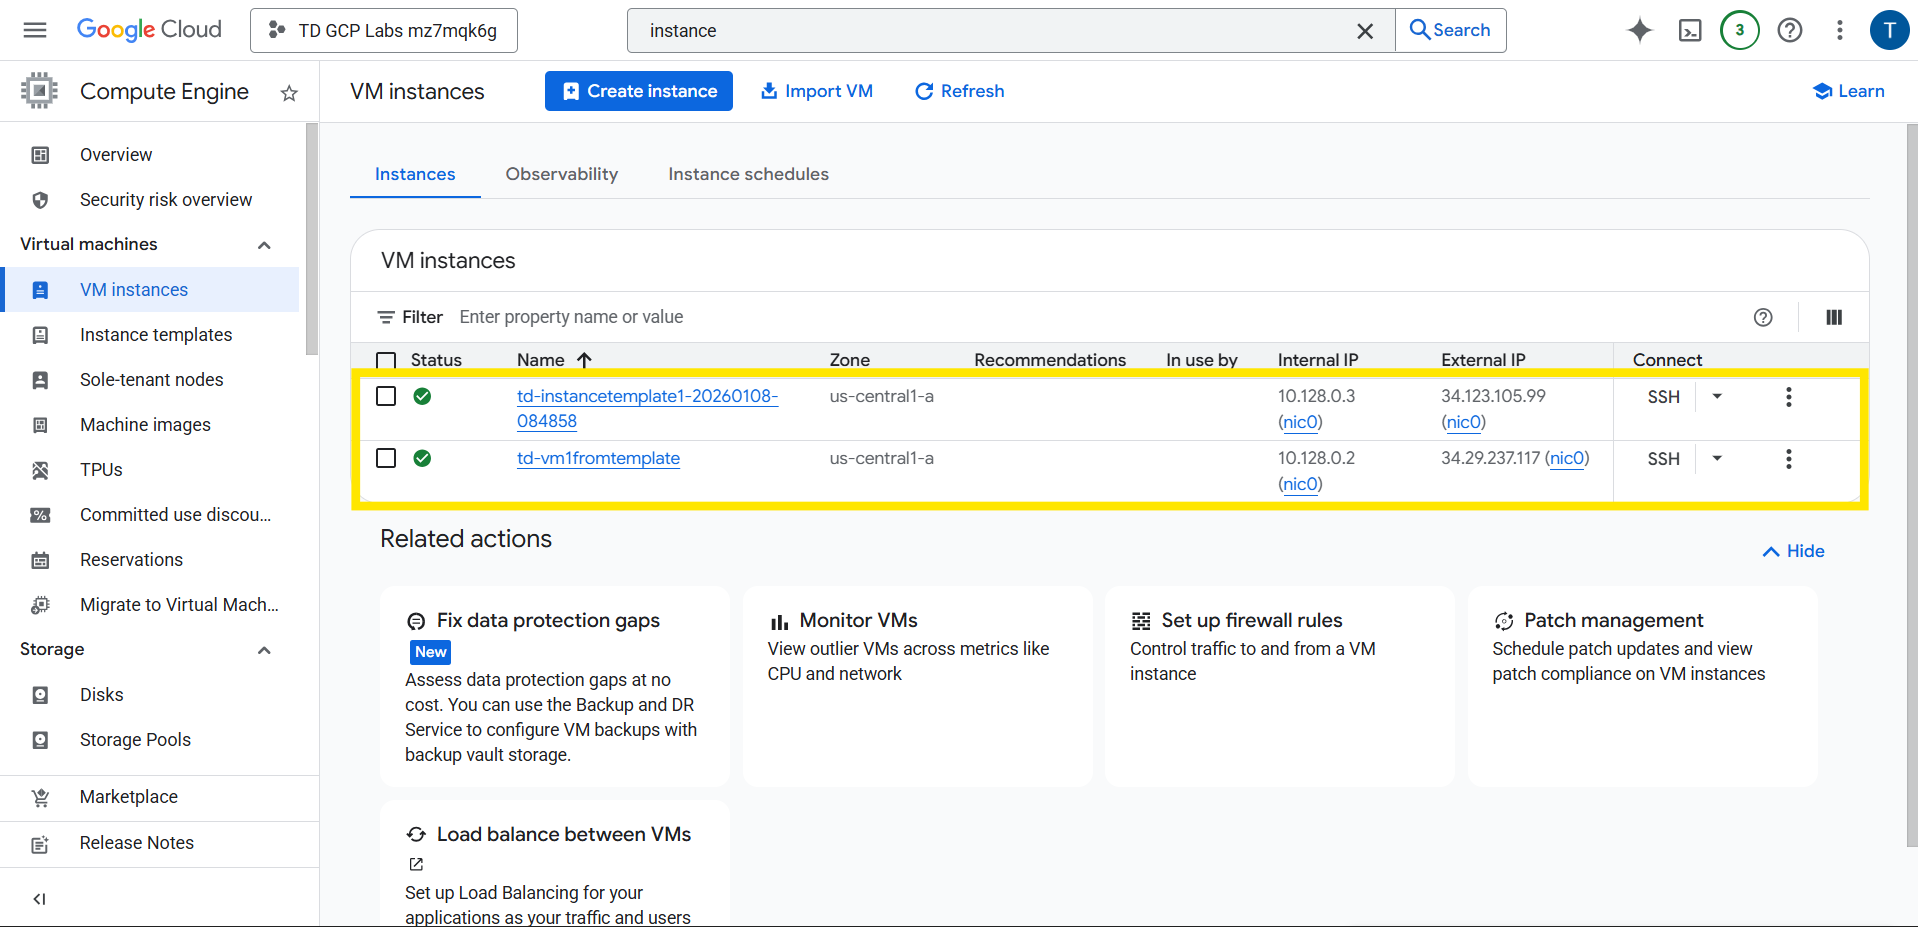Activate Cloud Shell terminal icon

(x=1690, y=30)
